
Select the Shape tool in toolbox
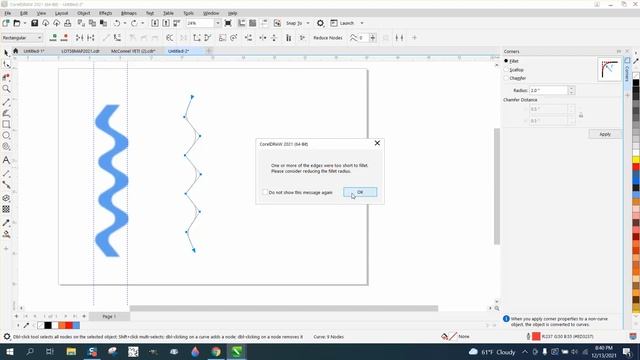coord(7,64)
